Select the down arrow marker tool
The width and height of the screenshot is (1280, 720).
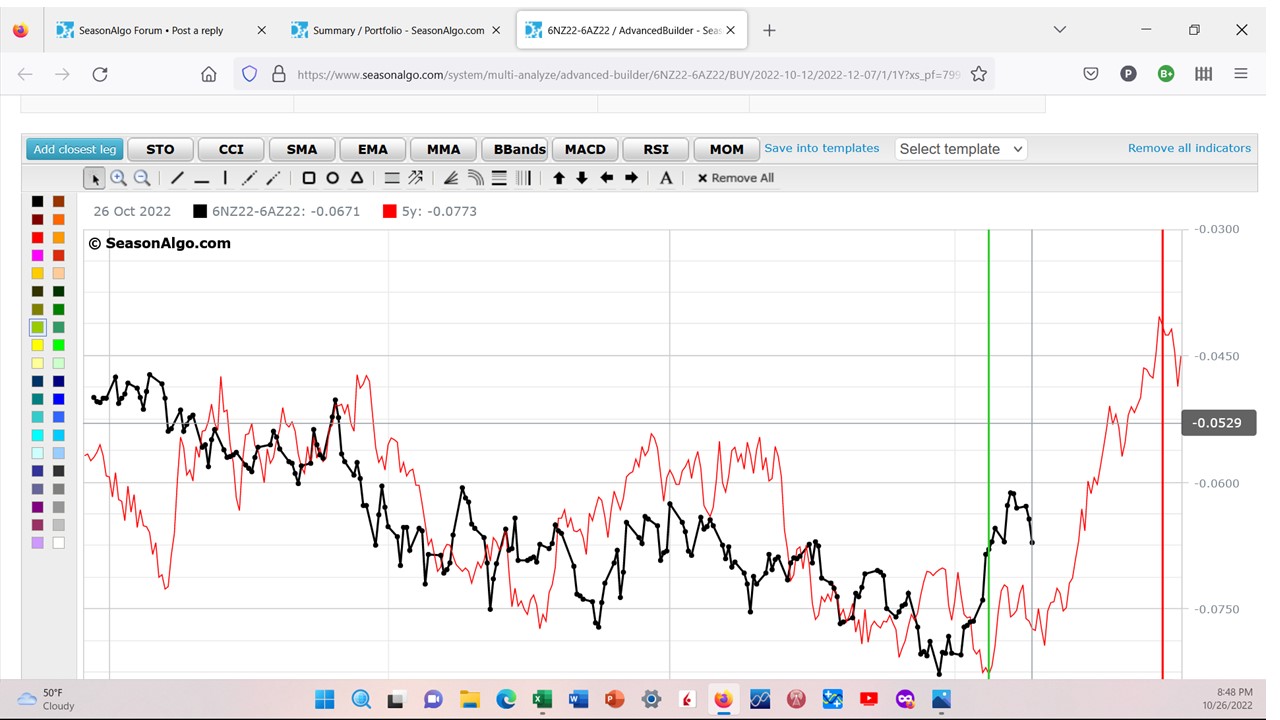tap(582, 178)
